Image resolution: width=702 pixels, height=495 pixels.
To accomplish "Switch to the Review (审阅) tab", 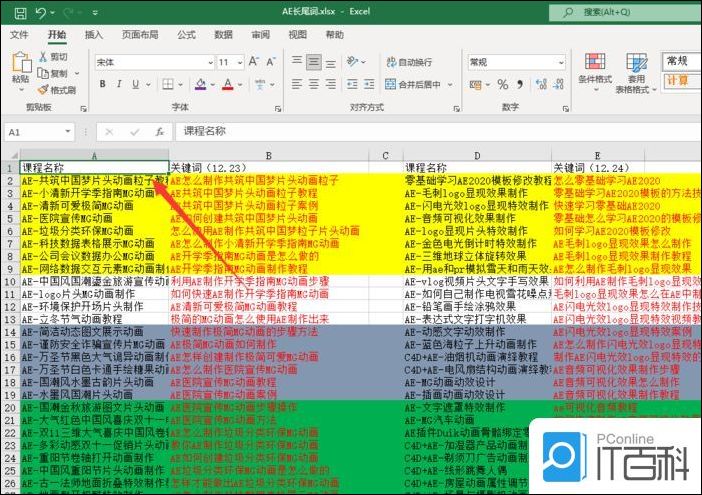I will (x=261, y=35).
